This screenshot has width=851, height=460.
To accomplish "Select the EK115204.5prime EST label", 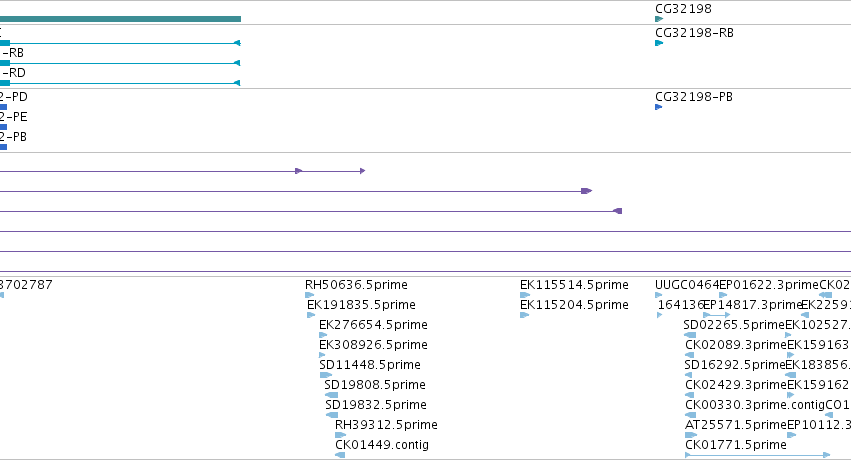I will coord(574,305).
